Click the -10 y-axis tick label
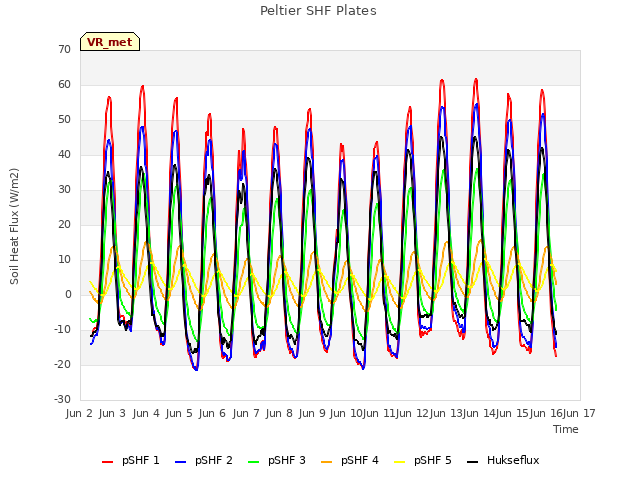This screenshot has width=640, height=480. pos(62,329)
